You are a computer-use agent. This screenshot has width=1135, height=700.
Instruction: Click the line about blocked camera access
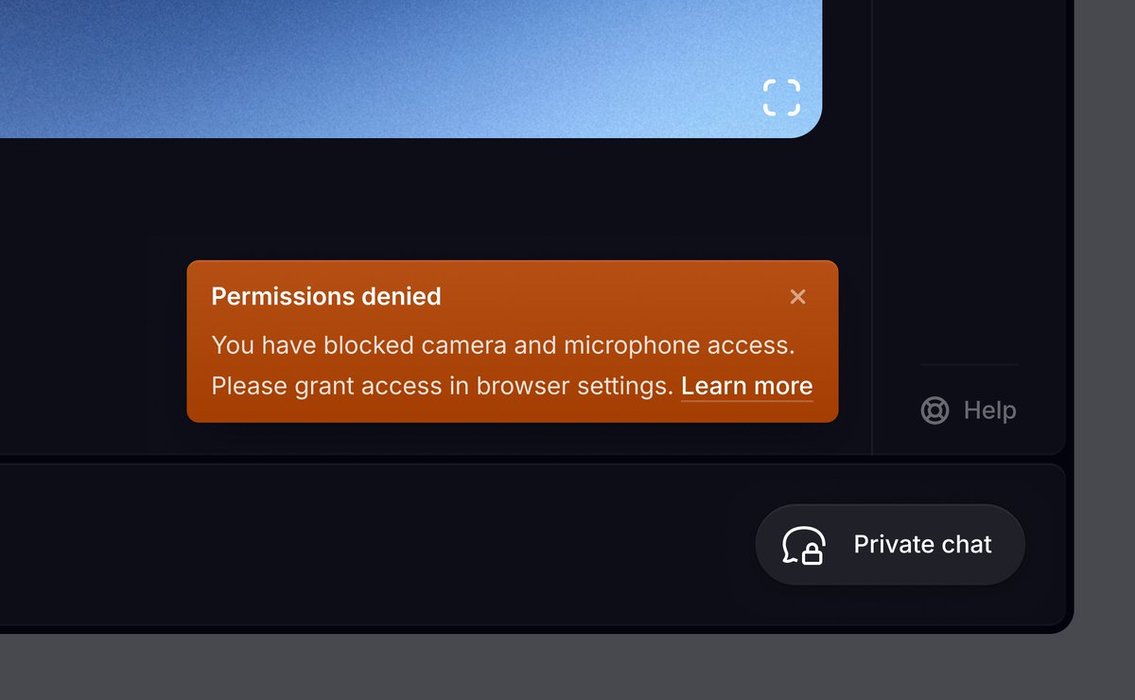pyautogui.click(x=502, y=345)
